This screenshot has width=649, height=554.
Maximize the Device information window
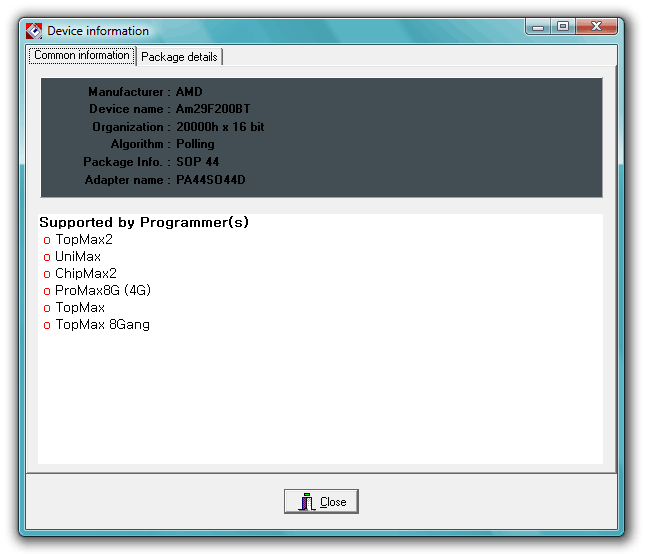pyautogui.click(x=562, y=27)
